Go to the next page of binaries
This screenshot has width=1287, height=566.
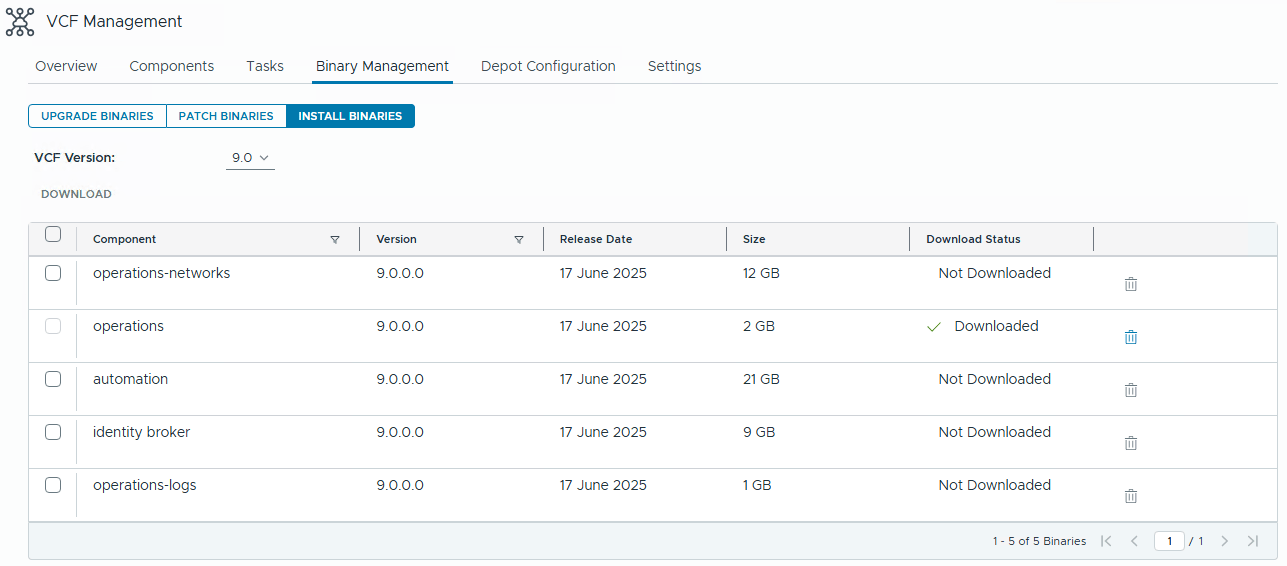click(1224, 541)
